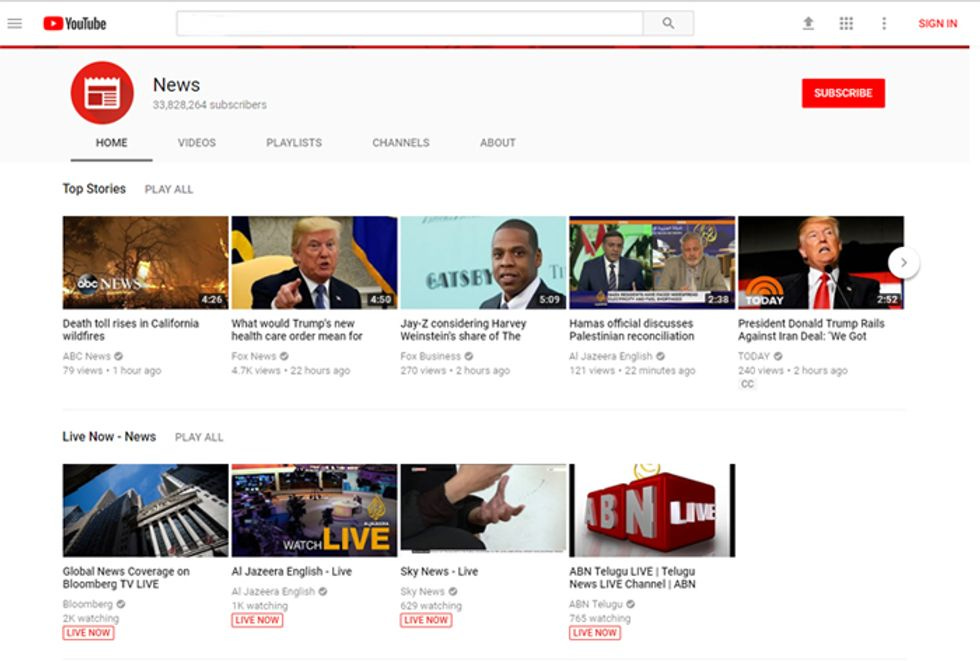The width and height of the screenshot is (980, 661).
Task: Click verified badge next to Fox Business
Action: (469, 356)
